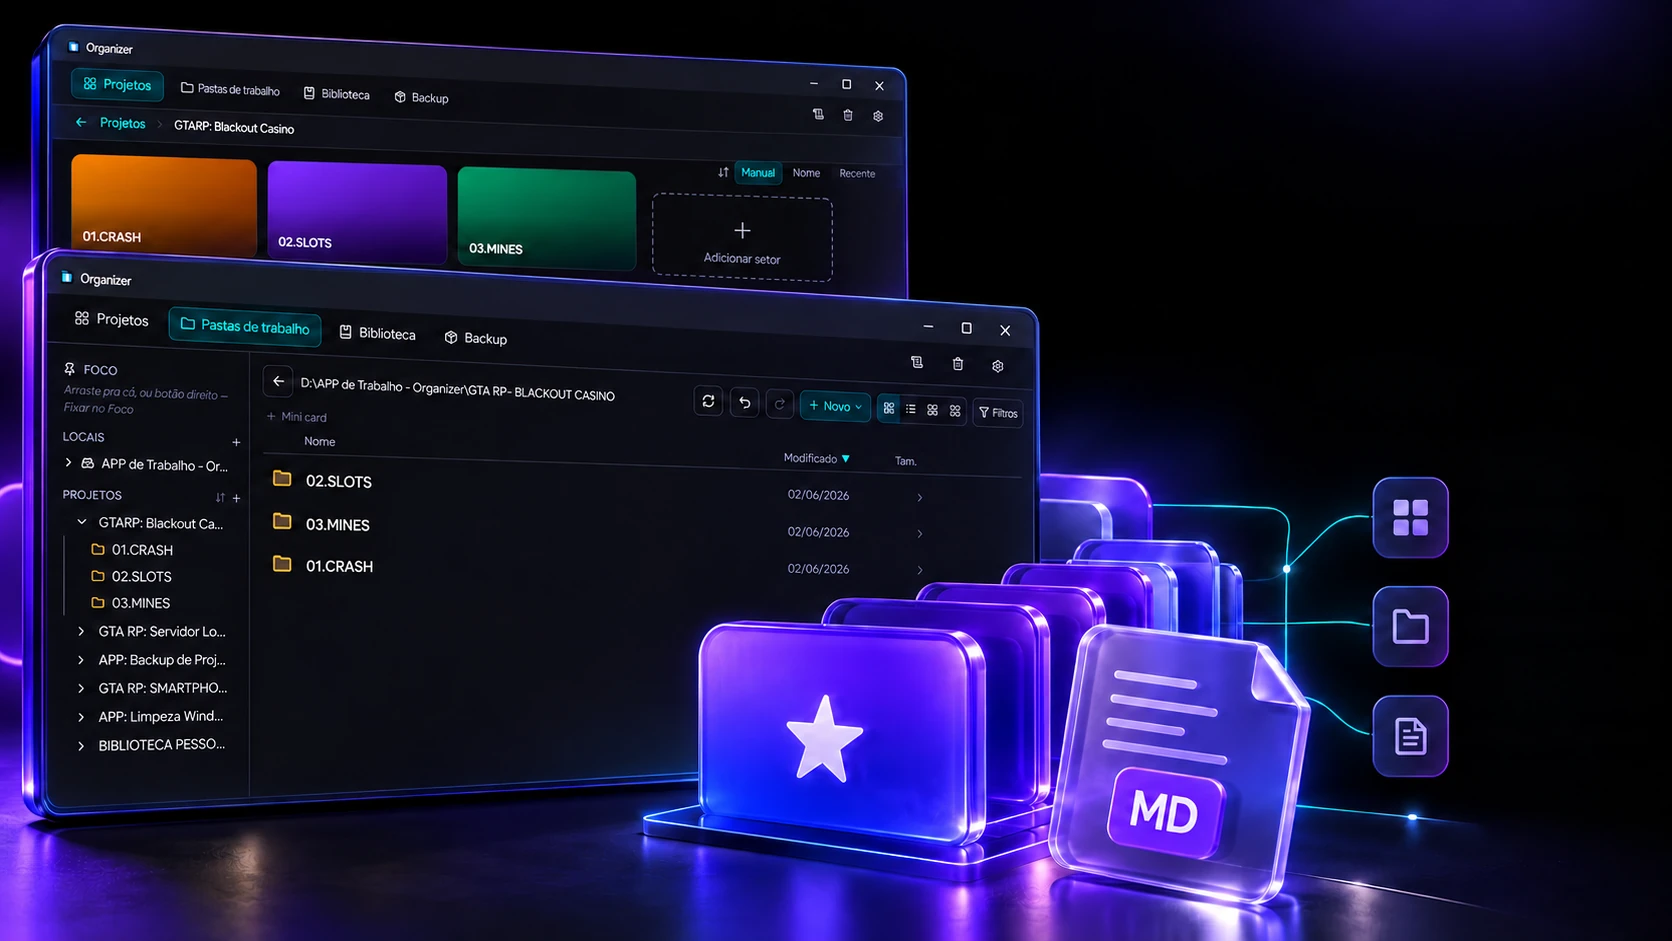Click the sort arrows icon left of Manual

click(x=723, y=172)
